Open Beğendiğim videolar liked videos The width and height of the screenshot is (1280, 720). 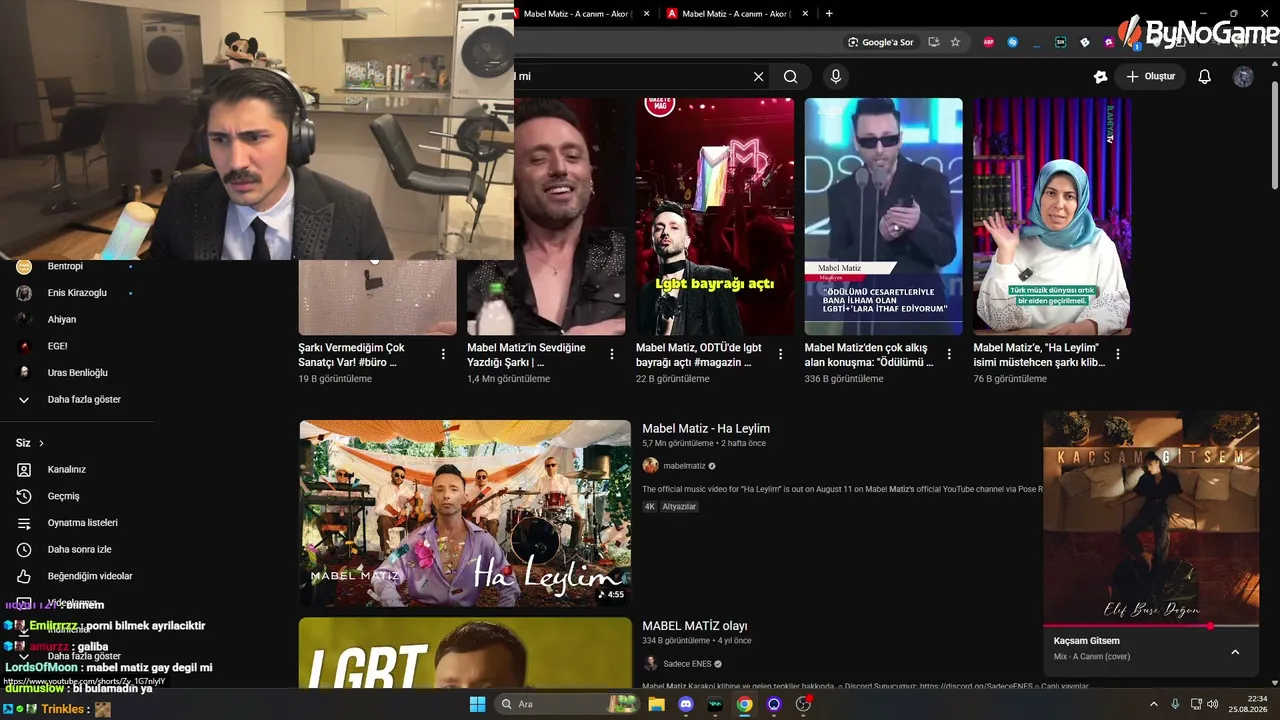pyautogui.click(x=76, y=576)
